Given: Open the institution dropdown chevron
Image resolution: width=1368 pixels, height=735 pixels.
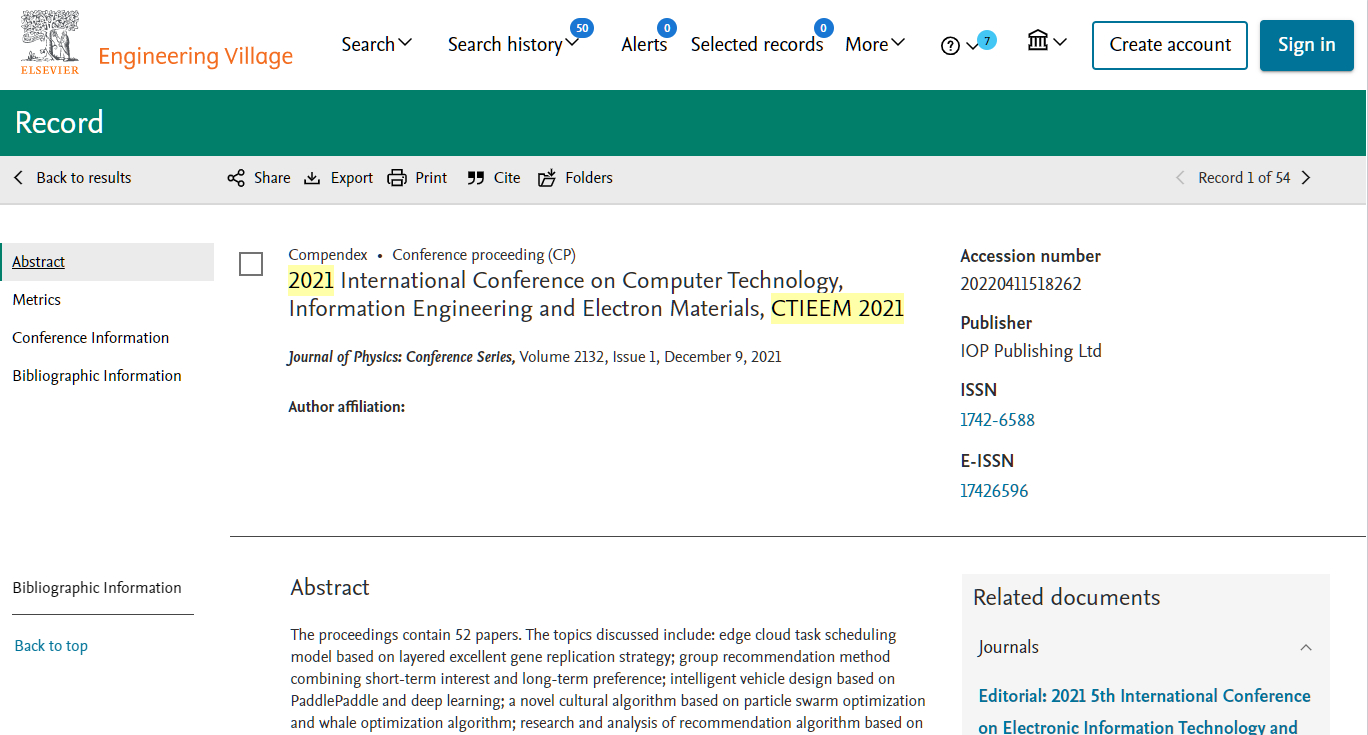Looking at the screenshot, I should point(1060,41).
